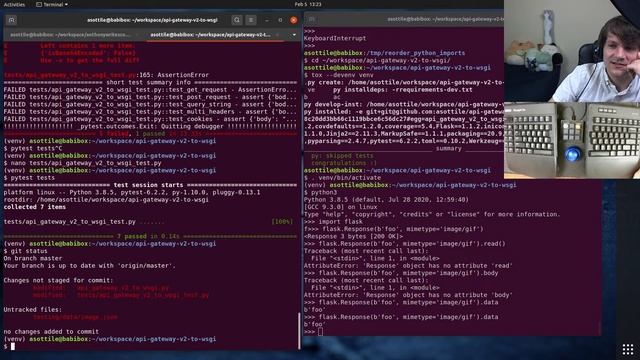
Task: Show applications grid icon
Action: [628, 349]
